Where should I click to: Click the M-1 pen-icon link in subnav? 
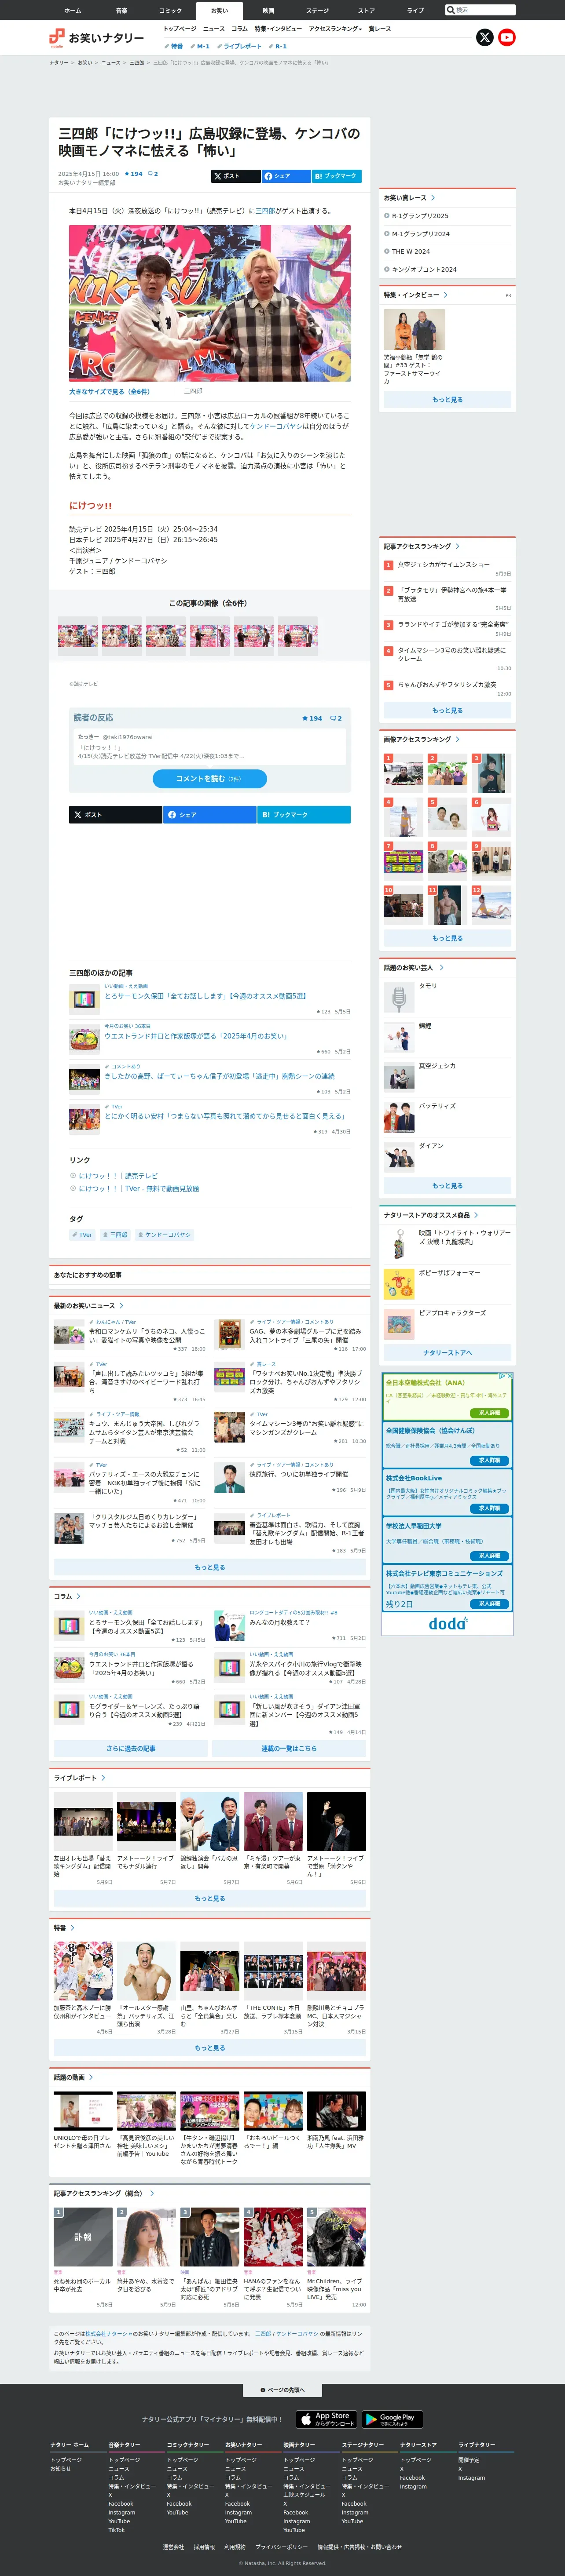click(200, 46)
